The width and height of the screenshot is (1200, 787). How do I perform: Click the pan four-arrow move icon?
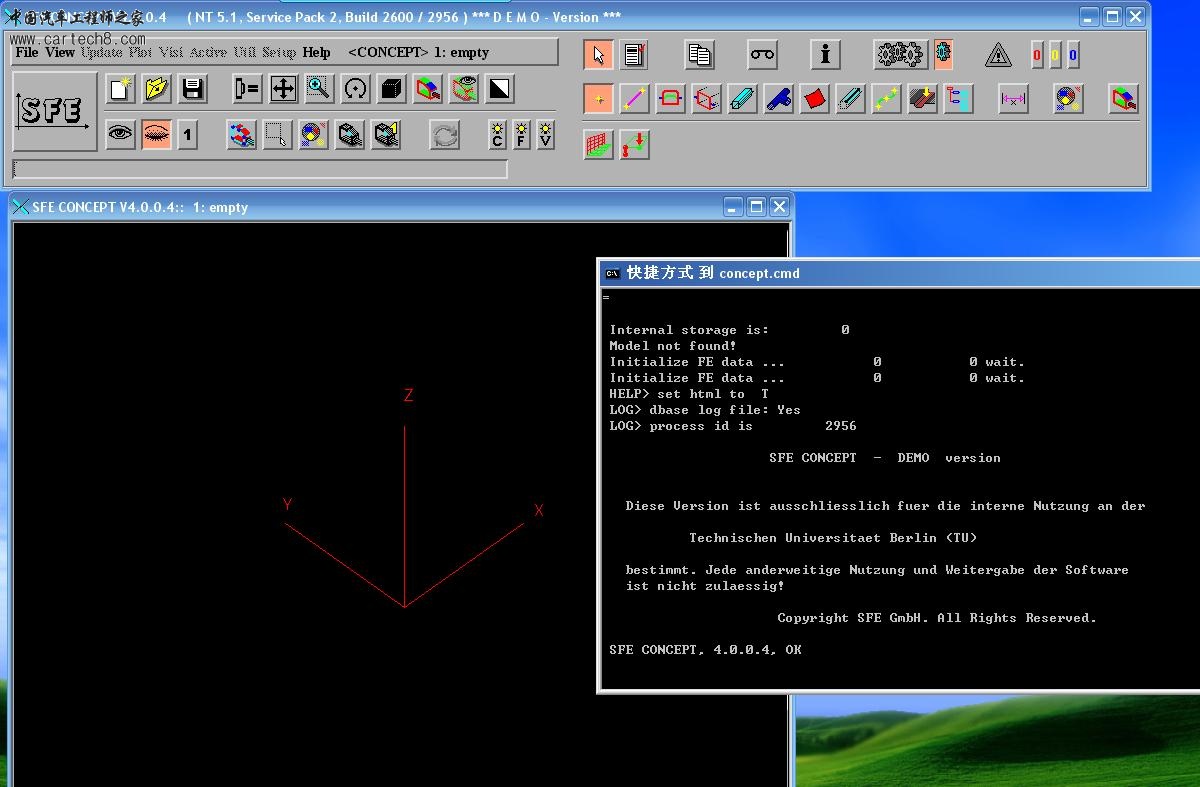point(283,89)
